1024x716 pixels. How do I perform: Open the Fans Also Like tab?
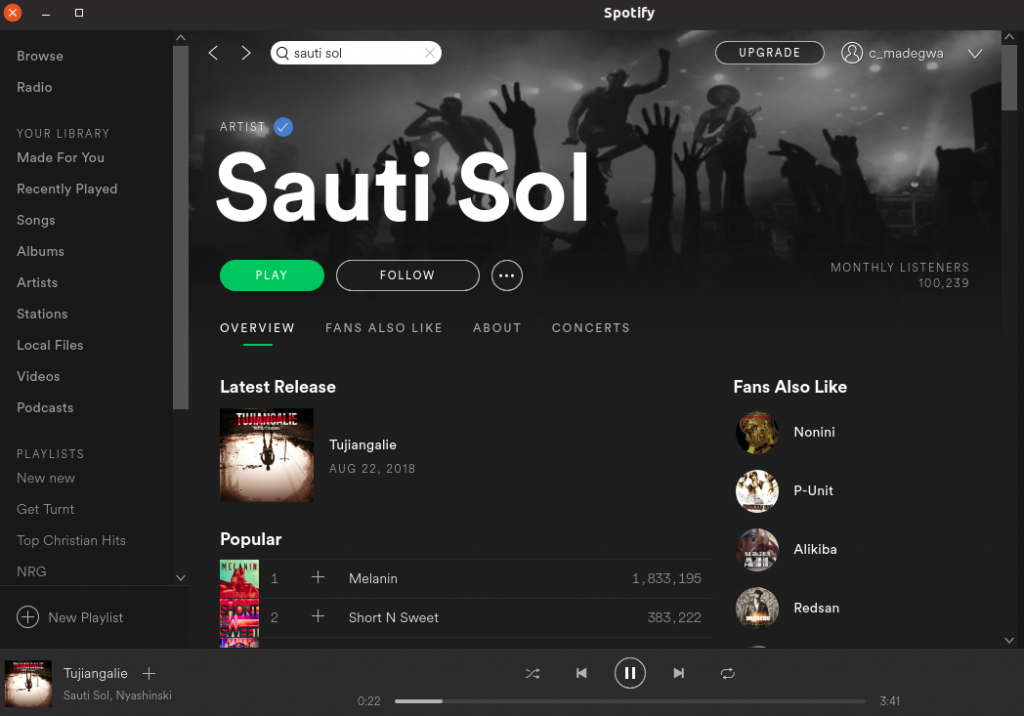tap(384, 328)
